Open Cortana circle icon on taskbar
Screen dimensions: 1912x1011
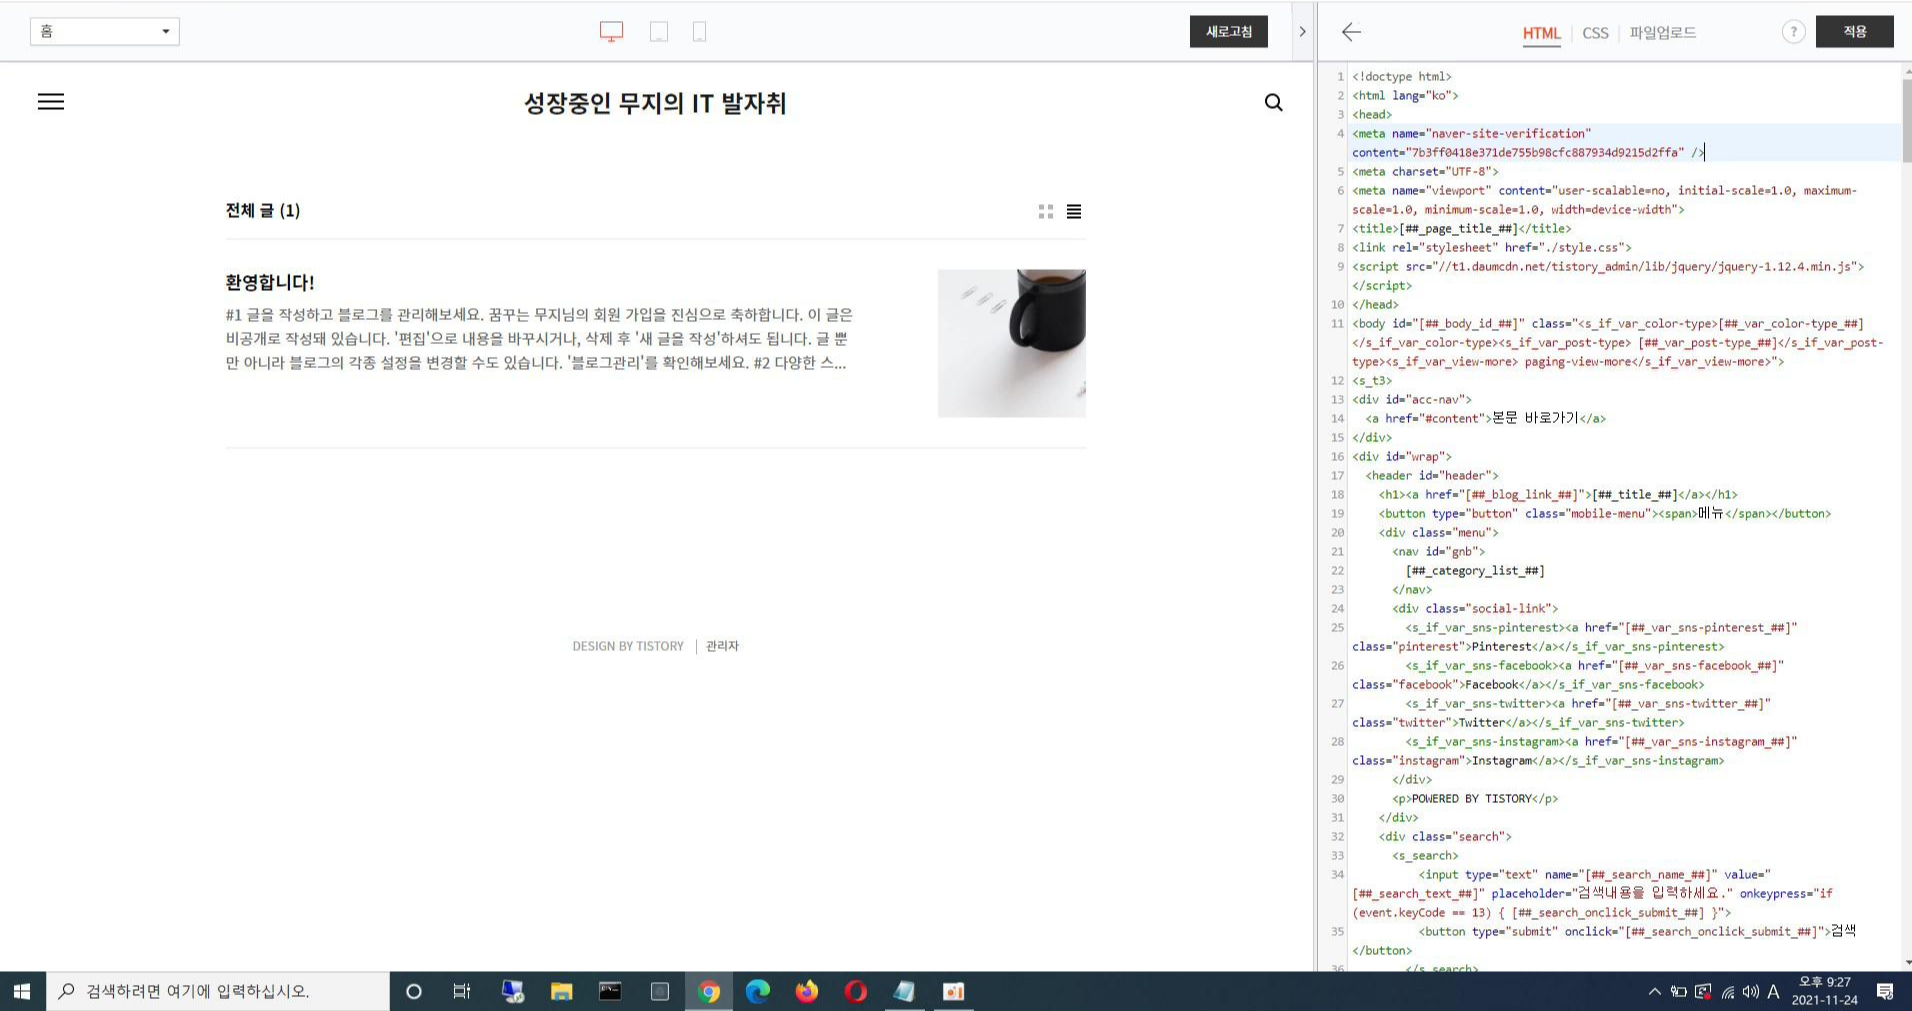point(413,991)
